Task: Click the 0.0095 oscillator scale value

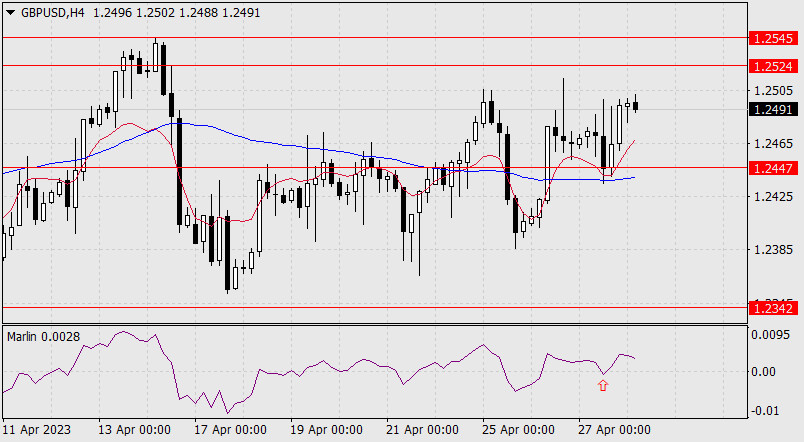Action: 772,335
